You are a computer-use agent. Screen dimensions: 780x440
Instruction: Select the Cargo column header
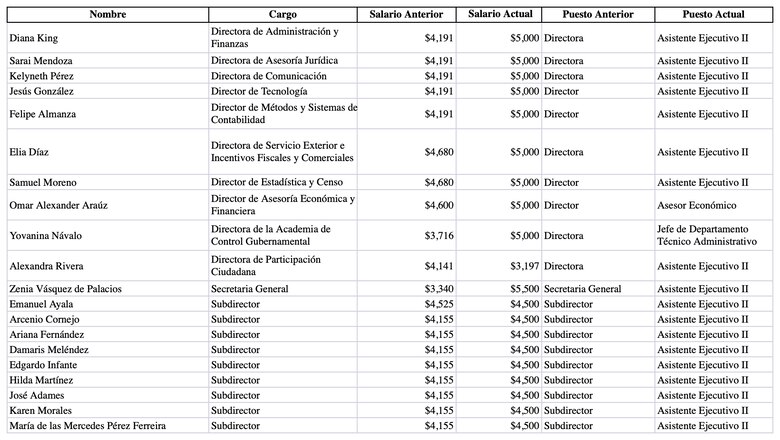click(283, 15)
